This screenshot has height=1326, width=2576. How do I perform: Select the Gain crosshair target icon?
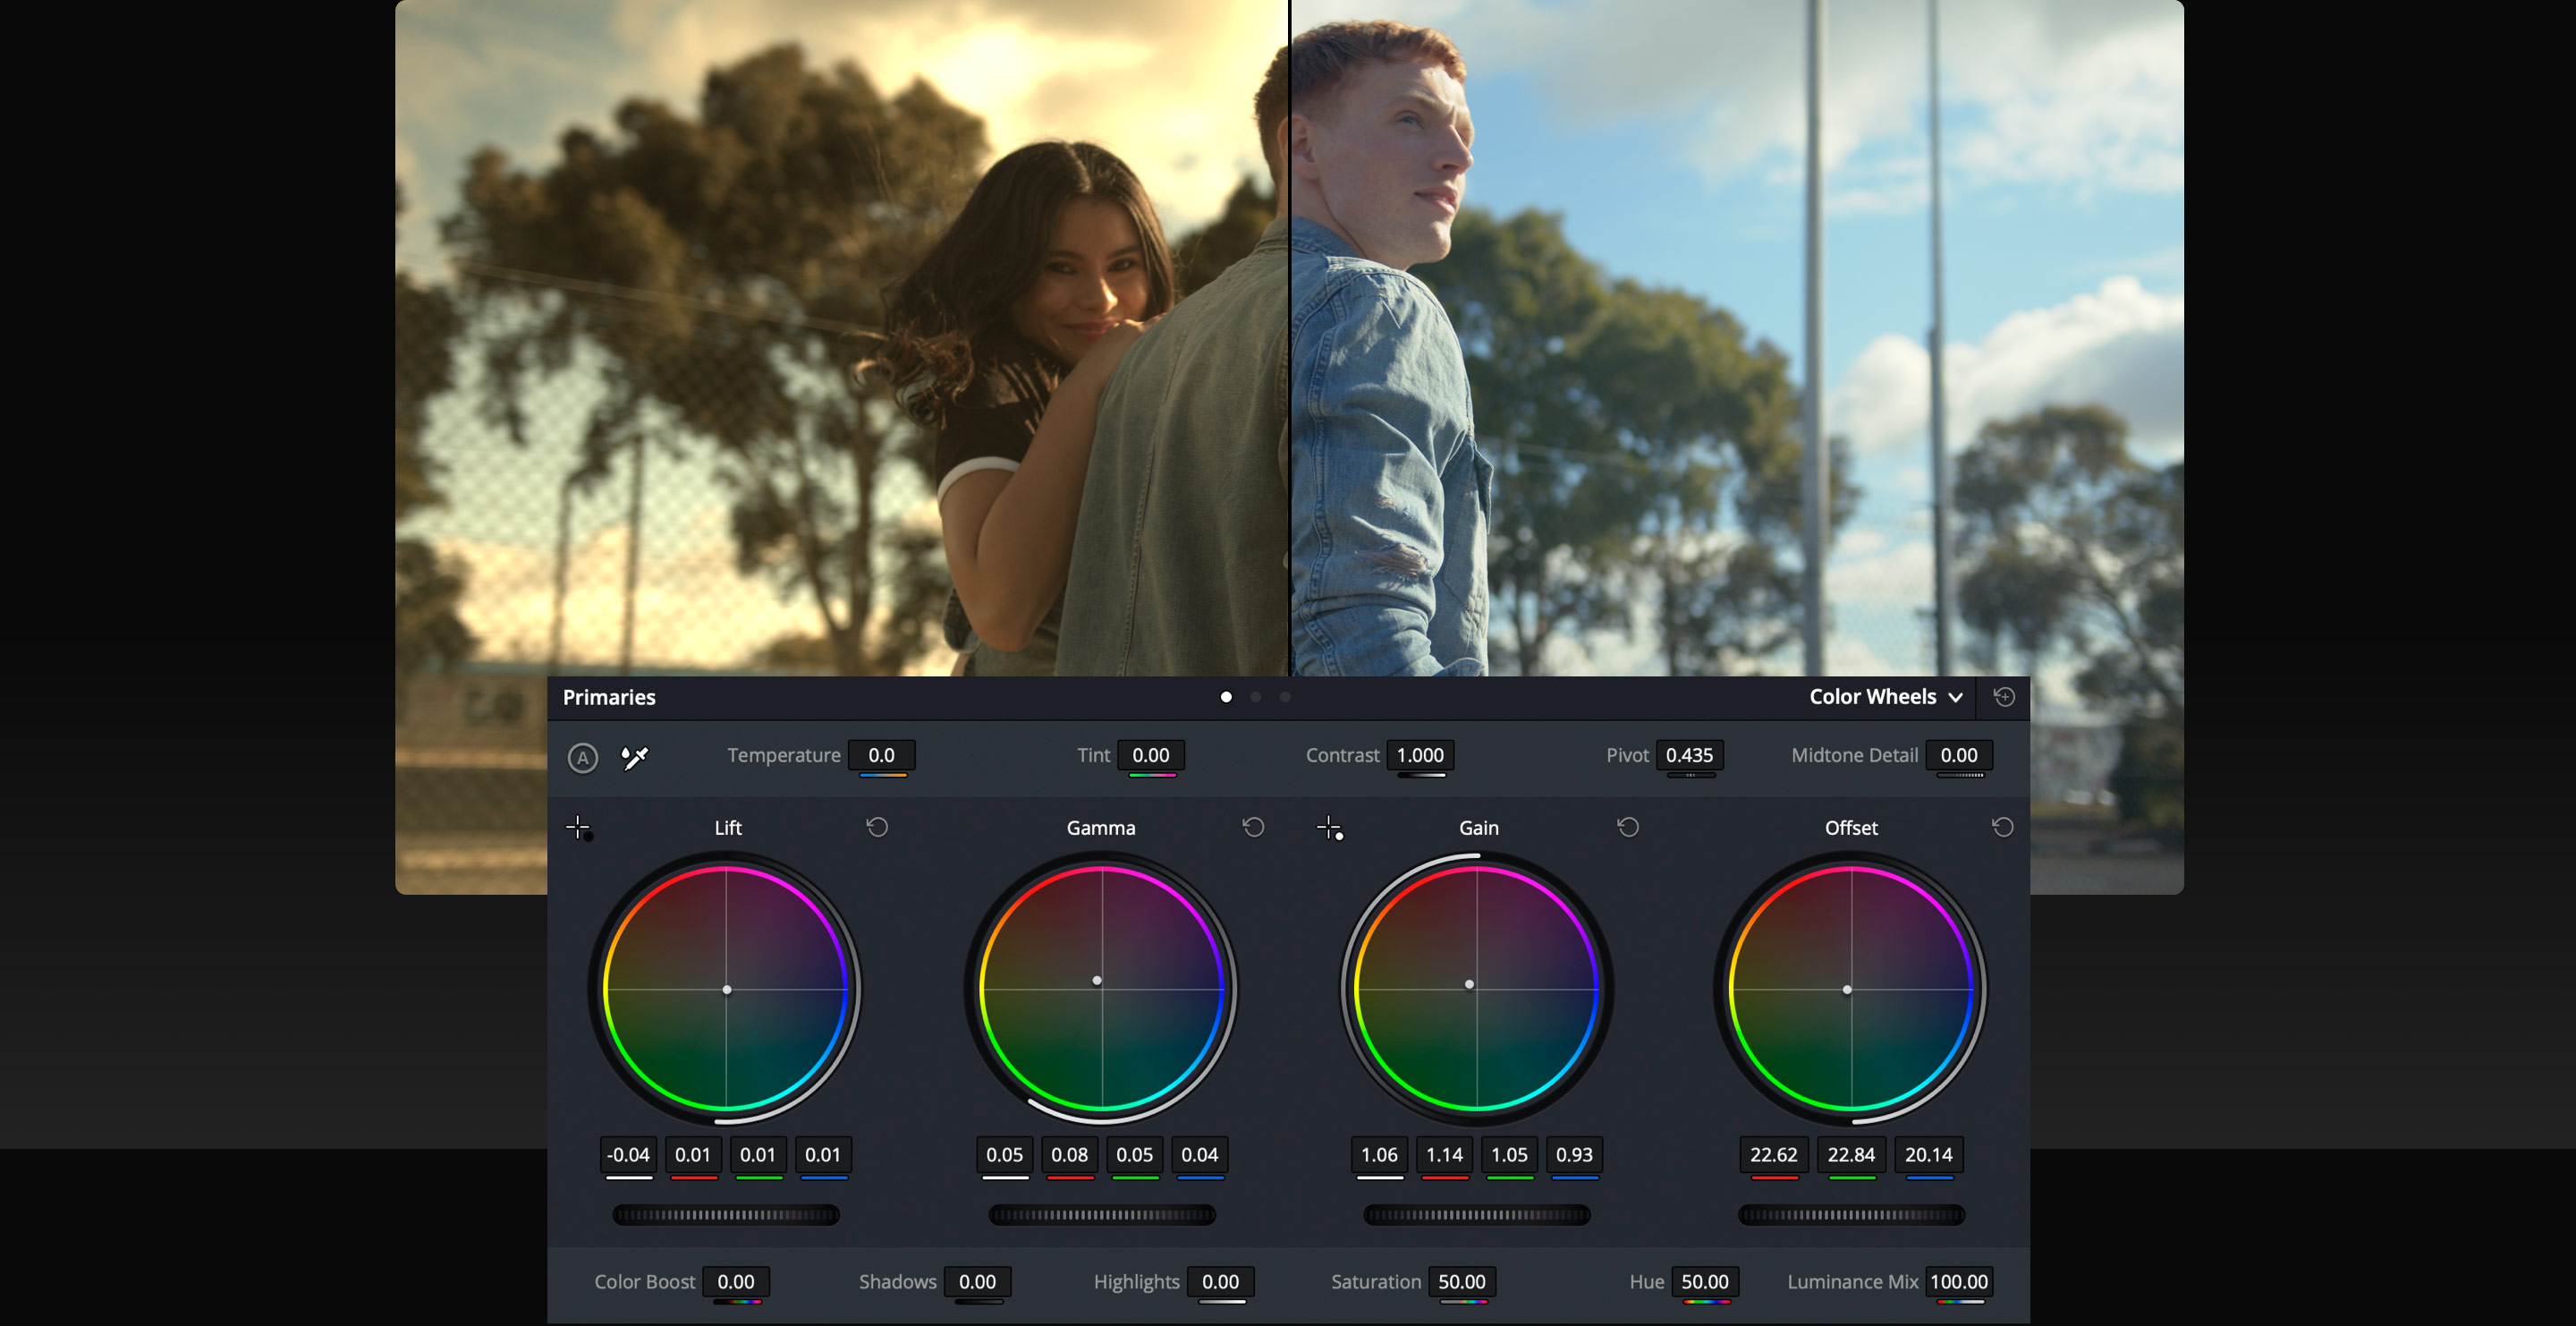click(1329, 826)
